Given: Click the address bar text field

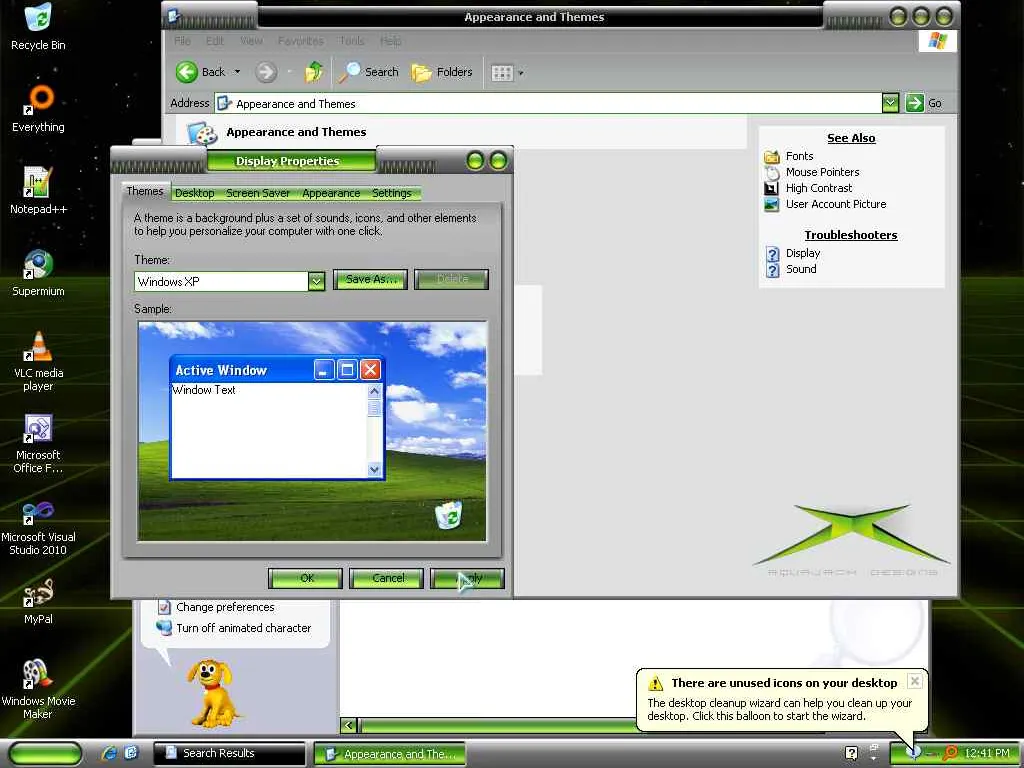Looking at the screenshot, I should 547,103.
